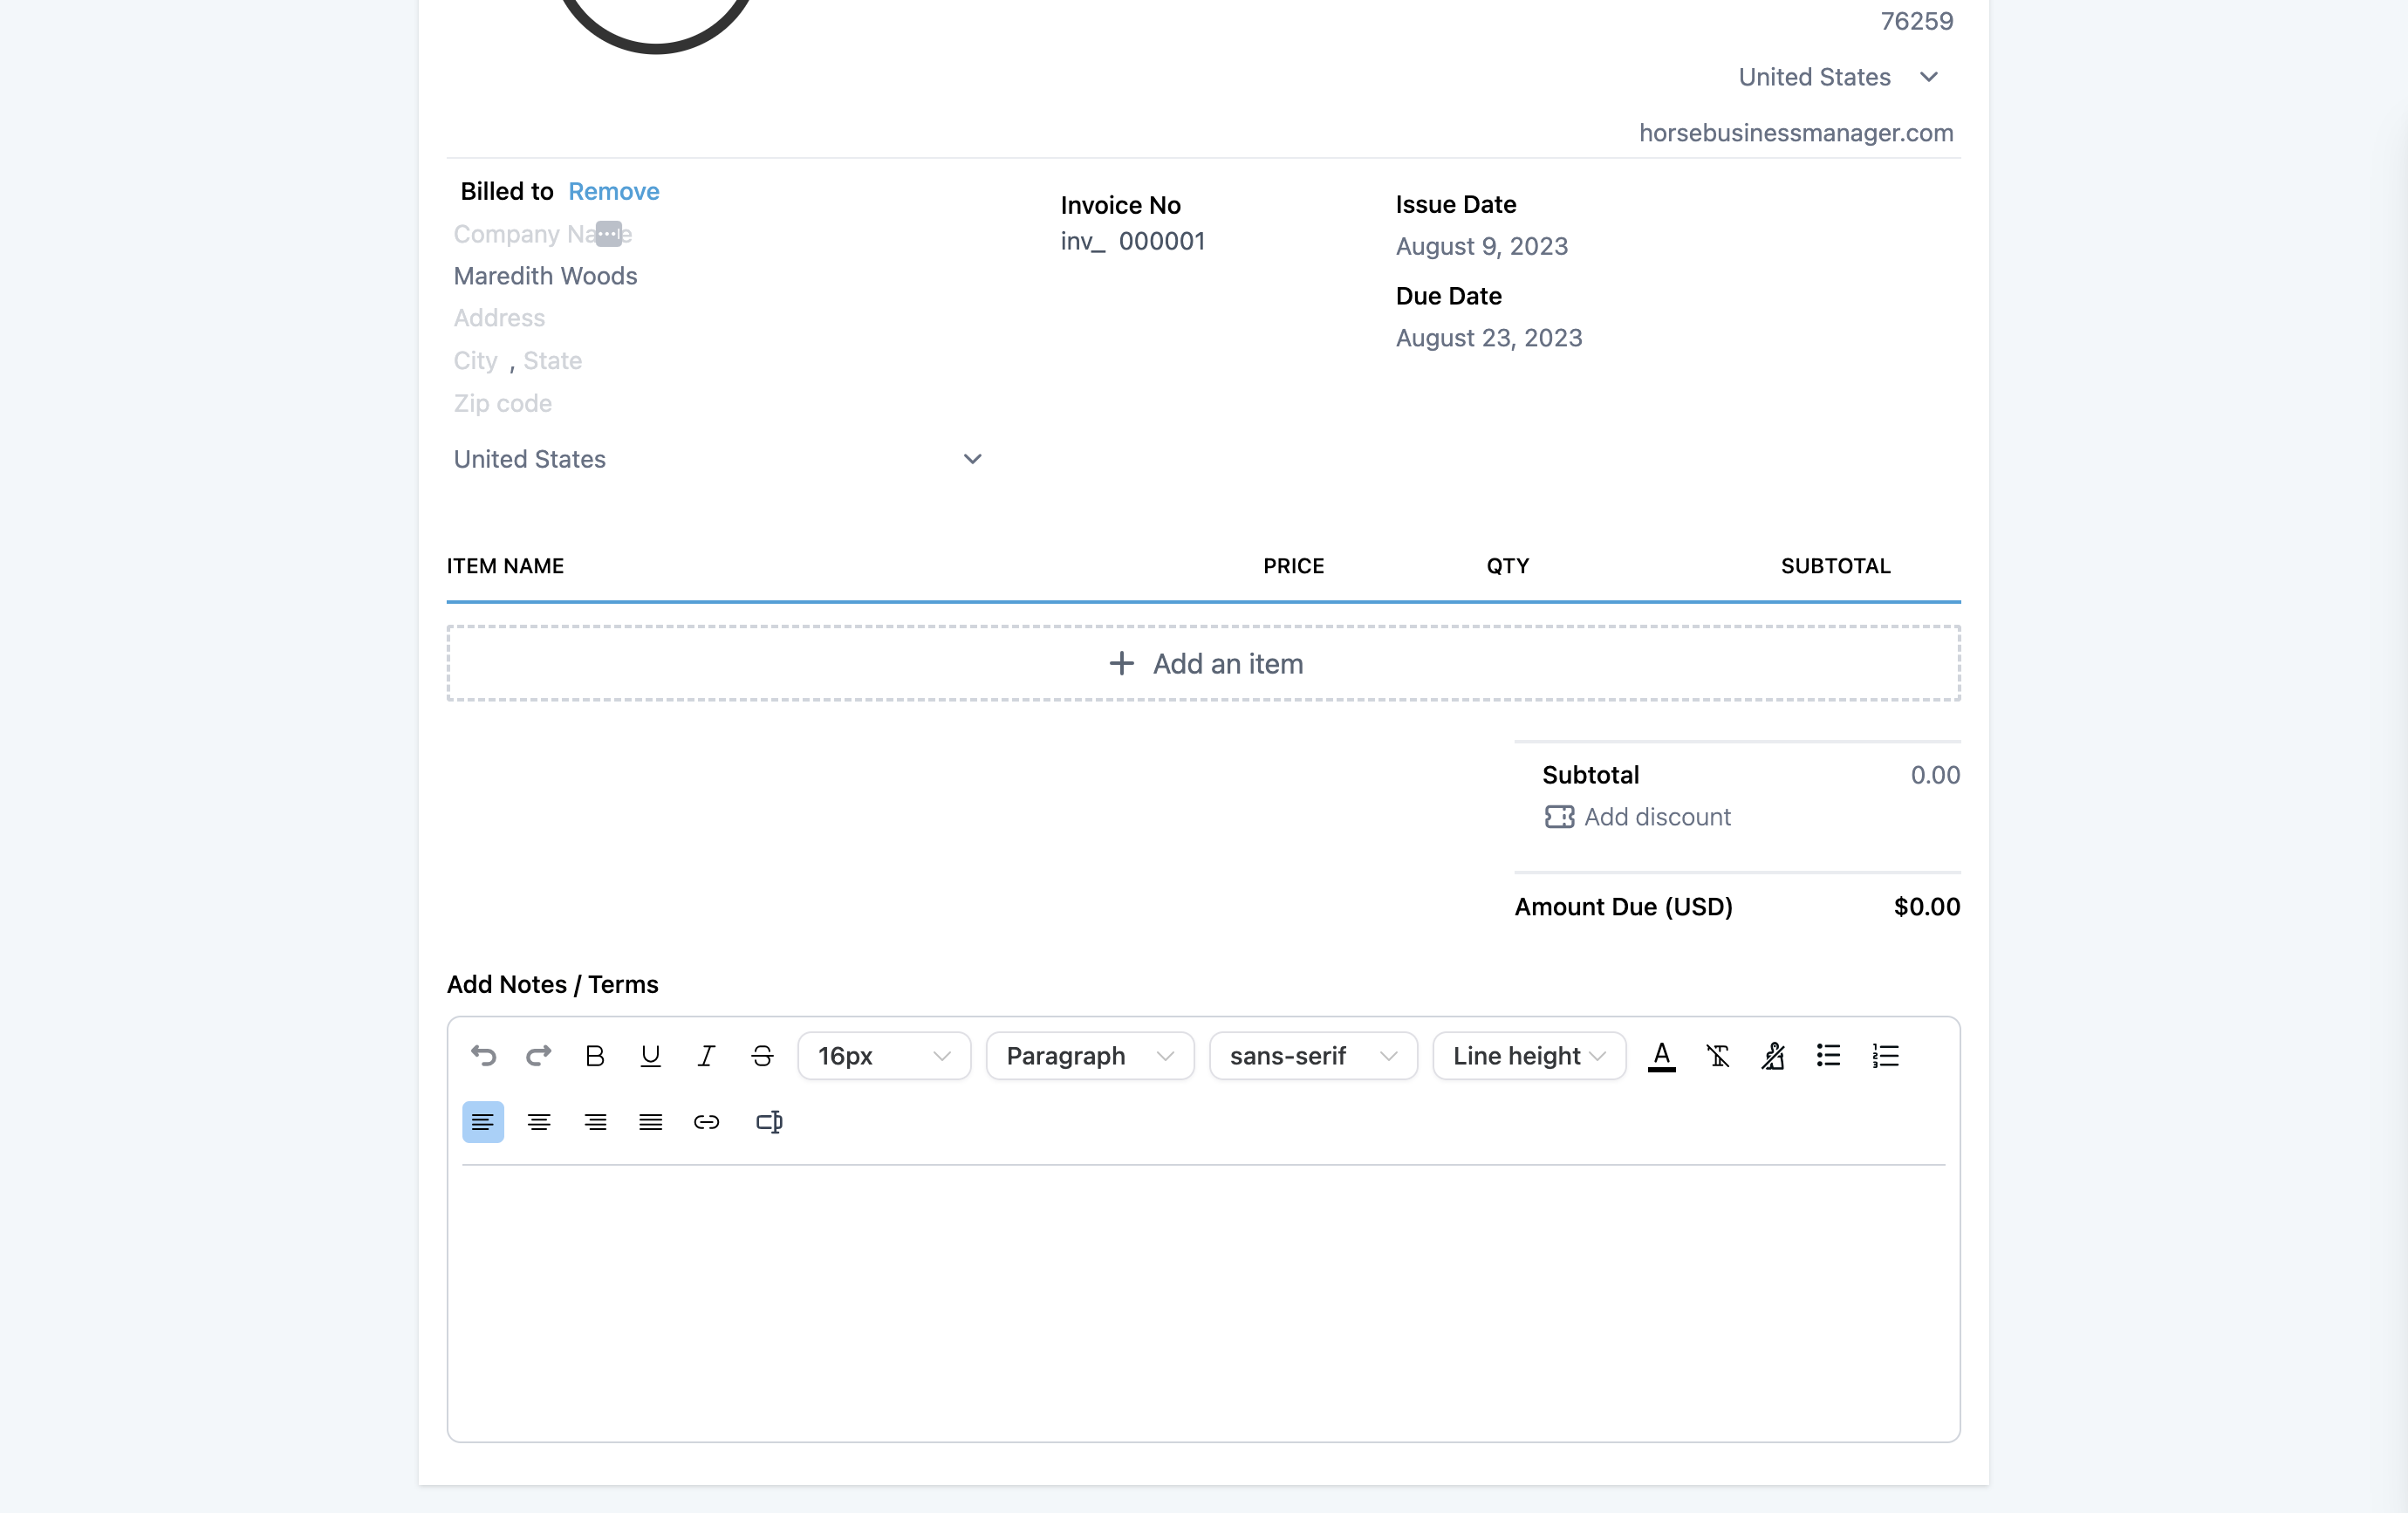Open the Paragraph style dropdown
Screen dimensions: 2408x1513
1090,1055
